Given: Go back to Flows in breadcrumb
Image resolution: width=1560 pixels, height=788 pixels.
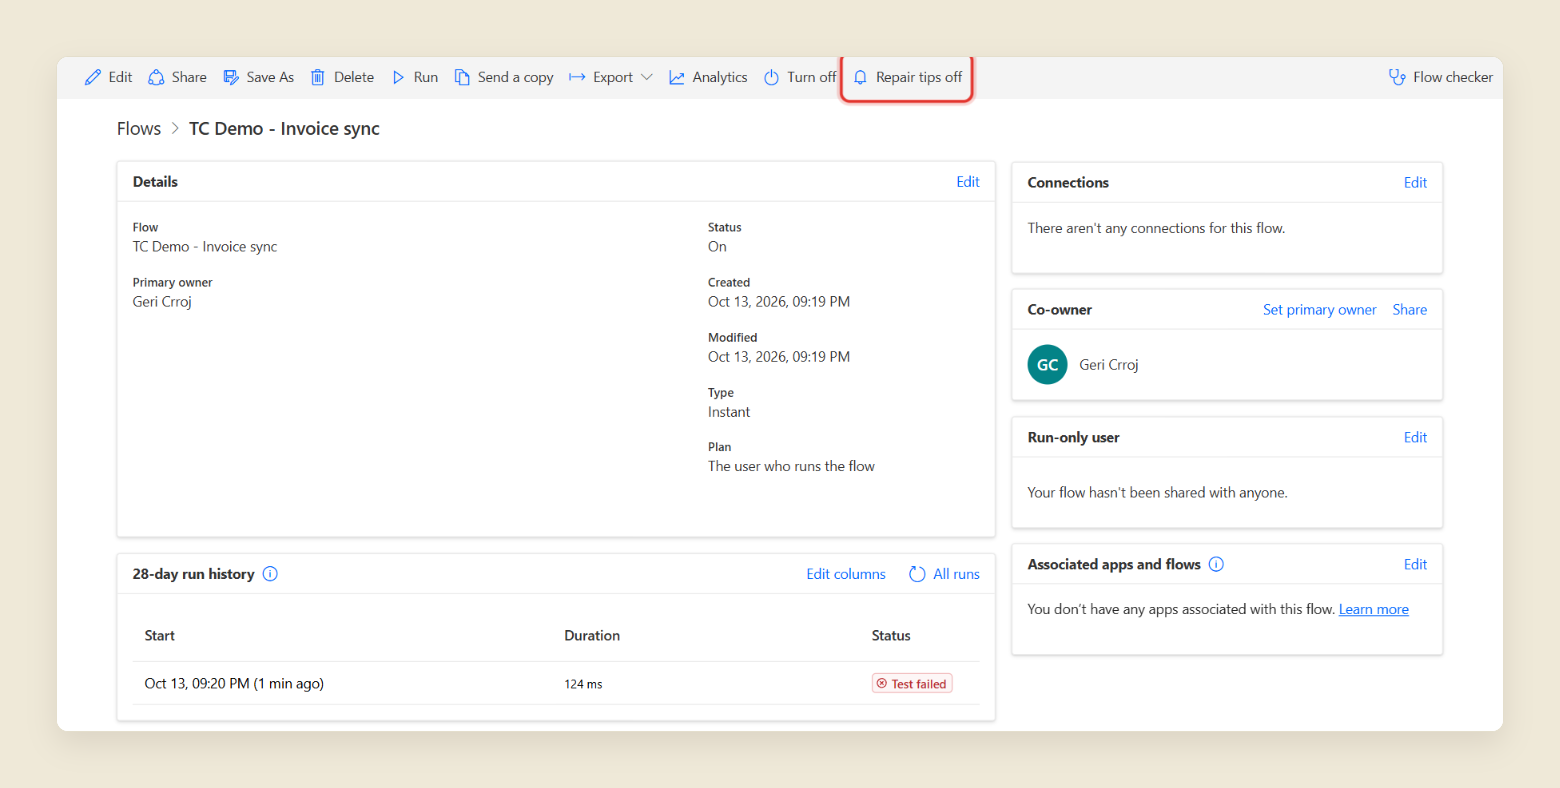Looking at the screenshot, I should (x=139, y=128).
